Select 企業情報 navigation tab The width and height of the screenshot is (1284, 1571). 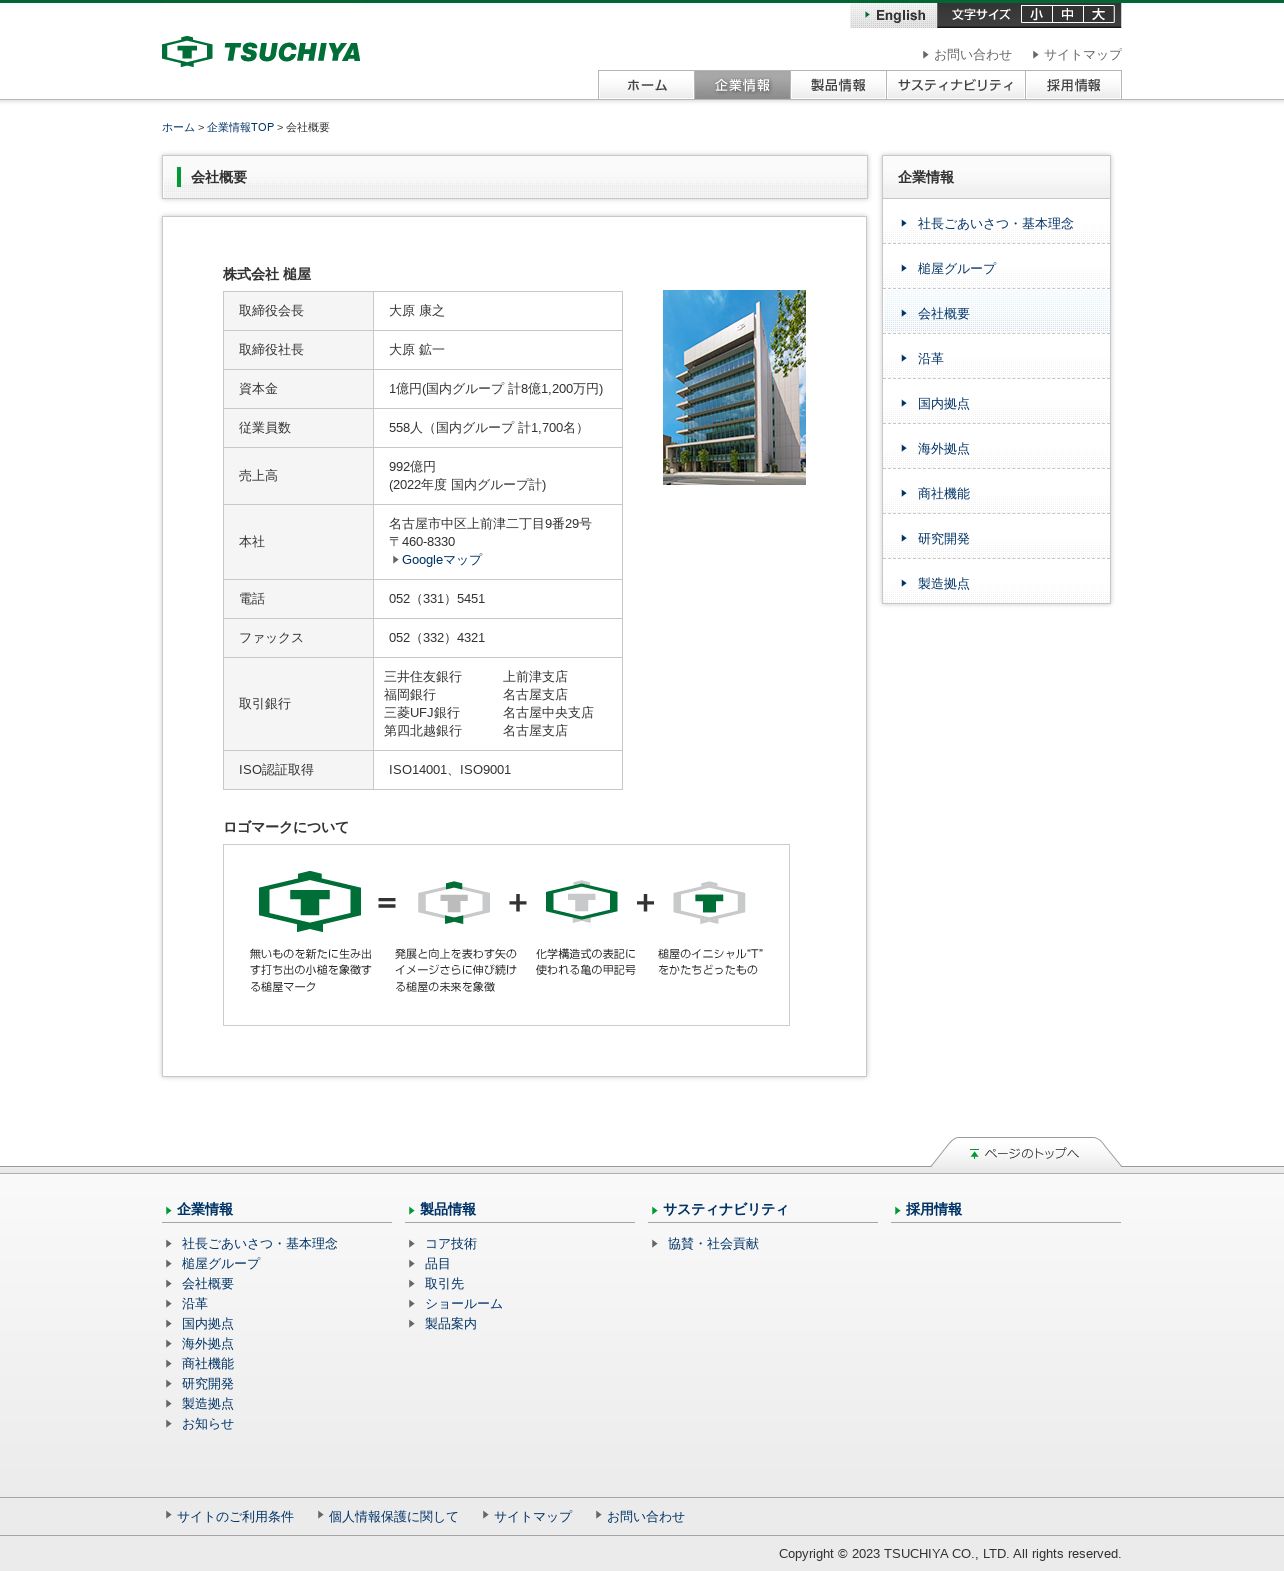point(742,85)
